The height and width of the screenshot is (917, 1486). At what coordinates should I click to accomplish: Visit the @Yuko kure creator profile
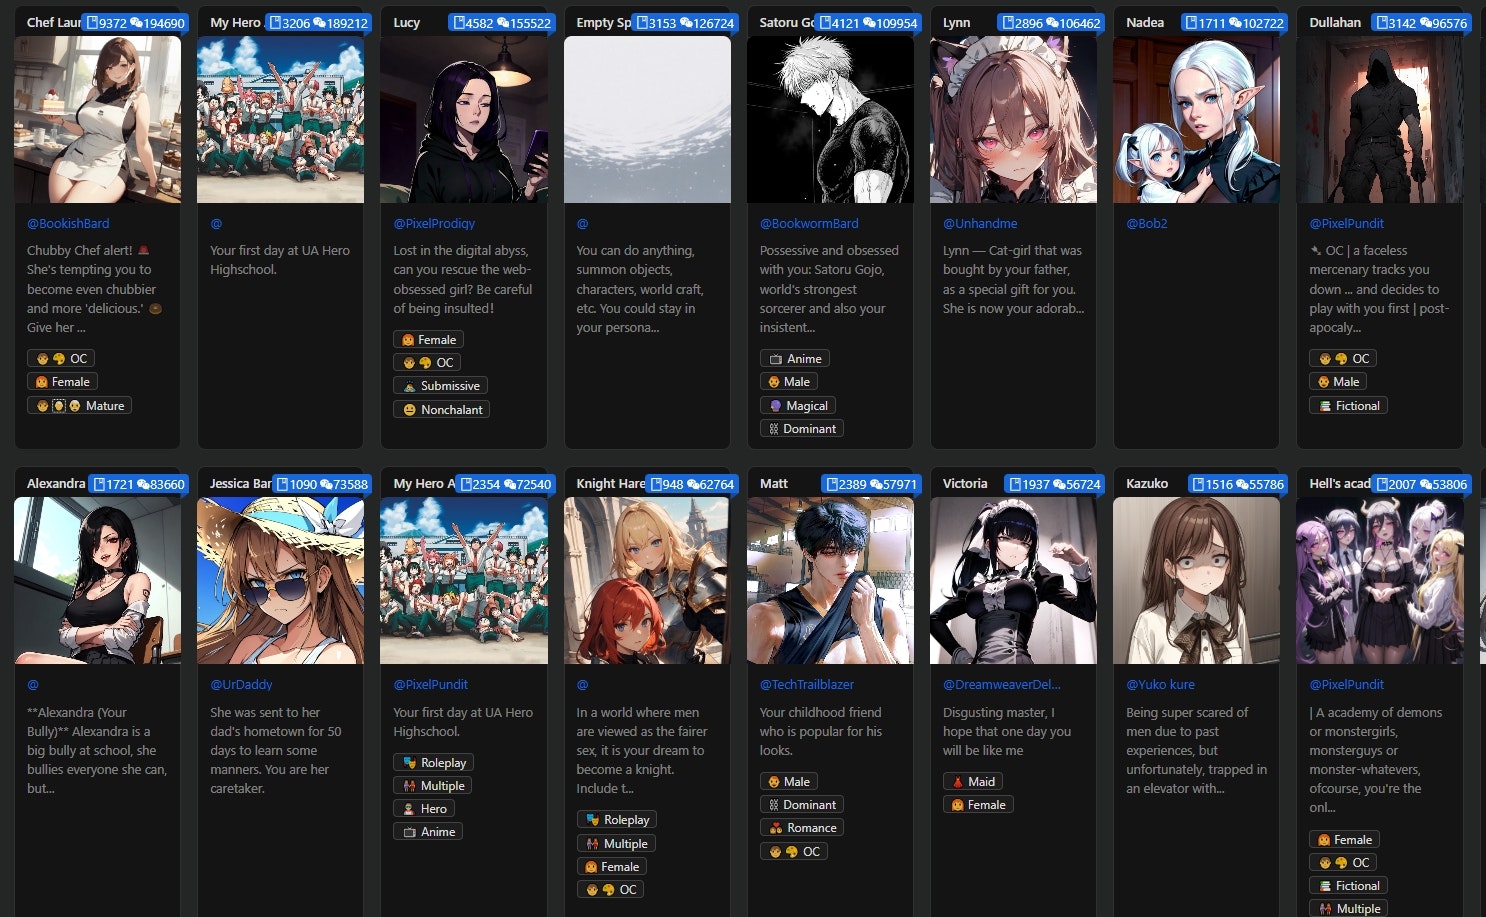[1160, 685]
